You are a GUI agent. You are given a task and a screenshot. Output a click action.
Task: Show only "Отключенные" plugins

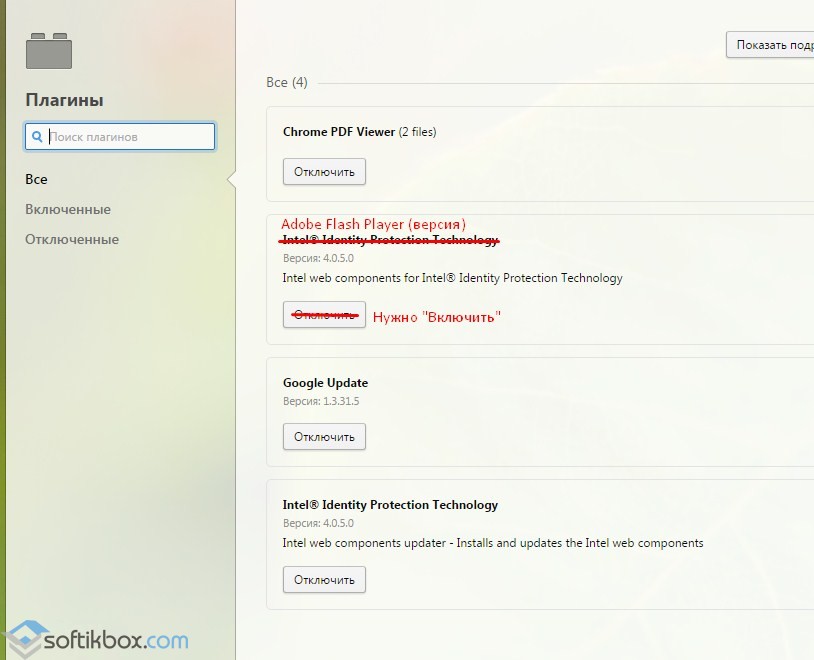(72, 239)
